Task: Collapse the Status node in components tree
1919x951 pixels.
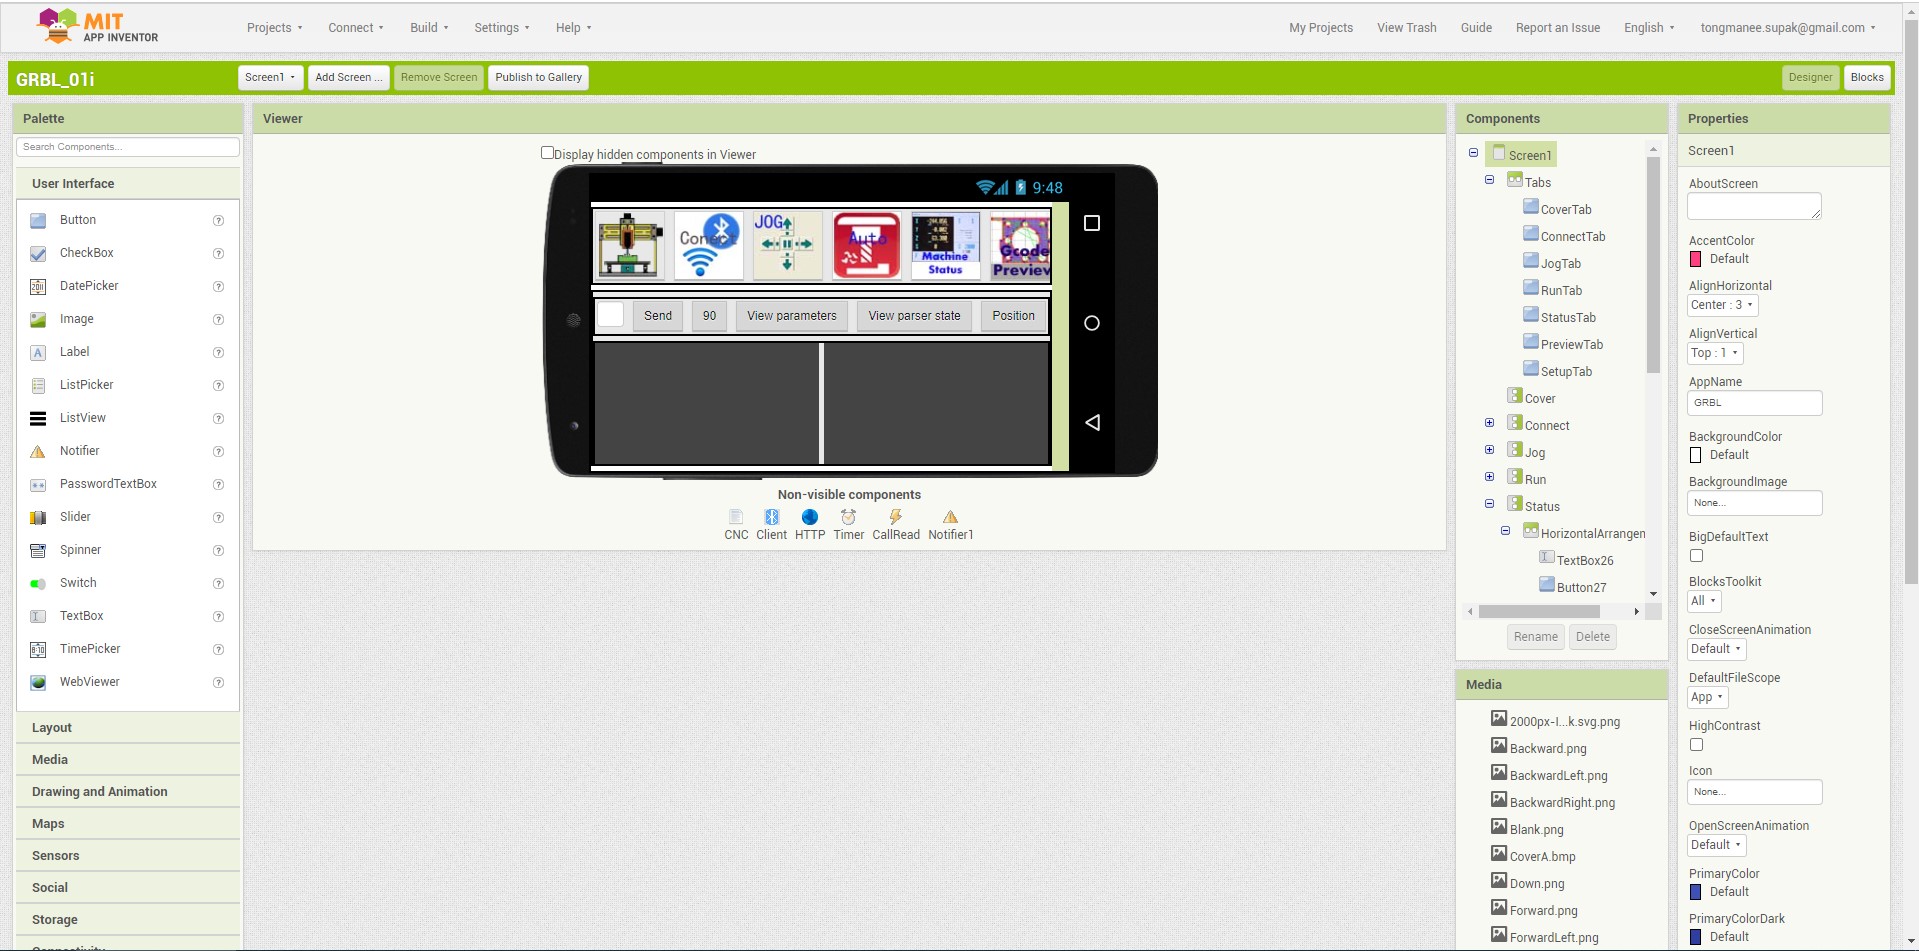Action: pos(1489,504)
